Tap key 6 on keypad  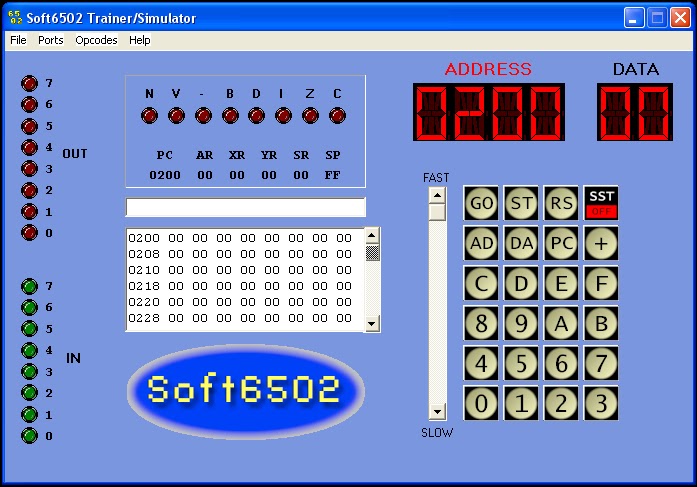pos(561,363)
